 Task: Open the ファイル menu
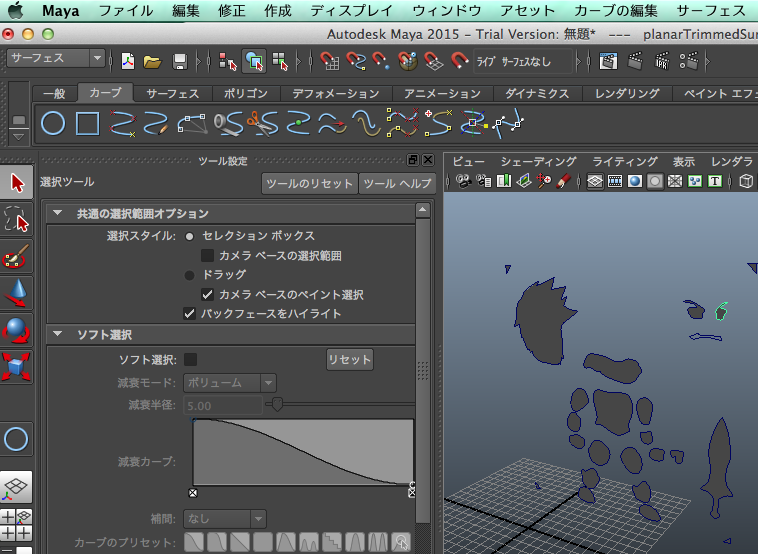(x=126, y=11)
